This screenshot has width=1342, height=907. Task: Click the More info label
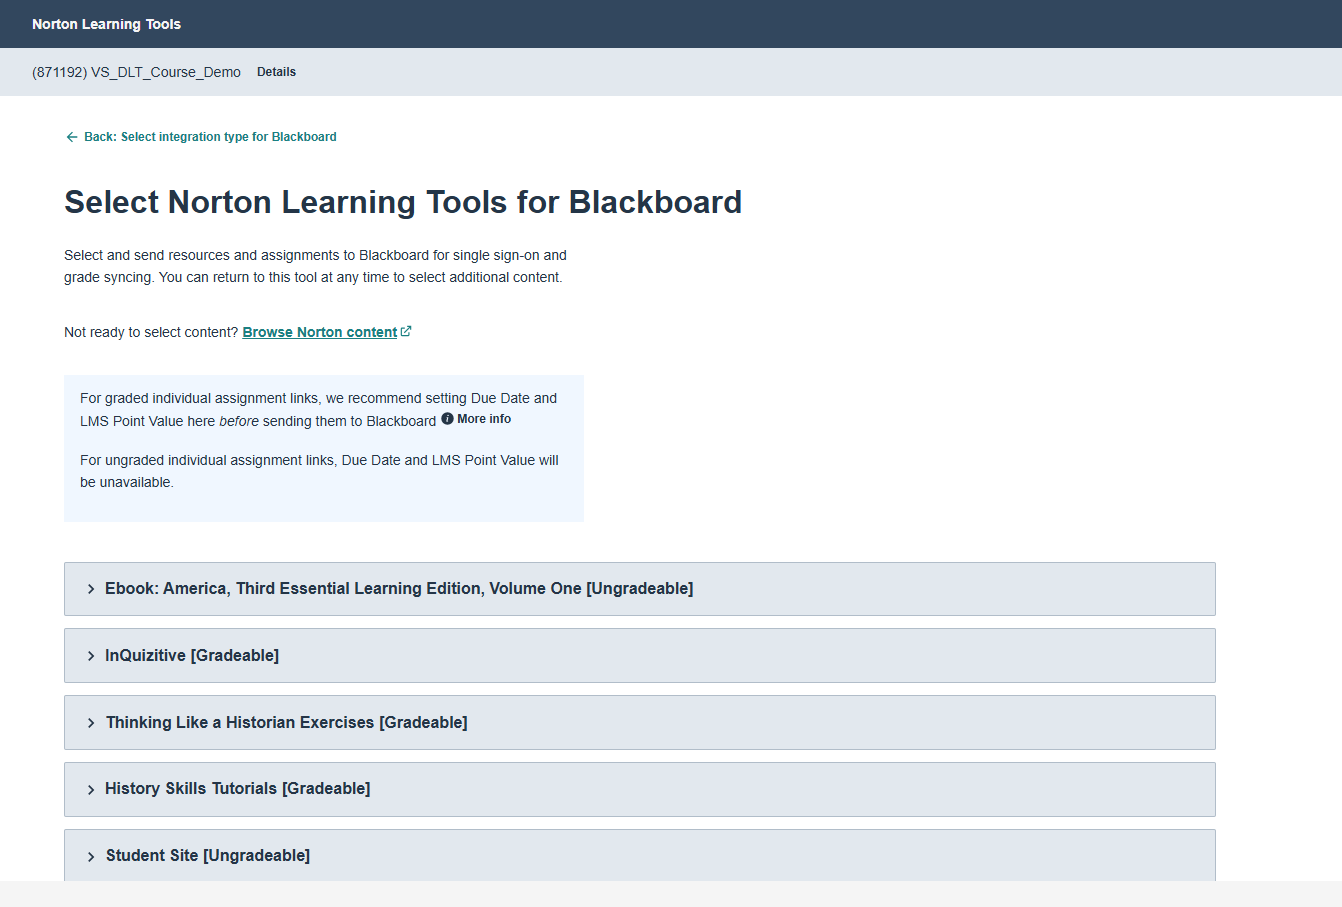click(x=484, y=418)
